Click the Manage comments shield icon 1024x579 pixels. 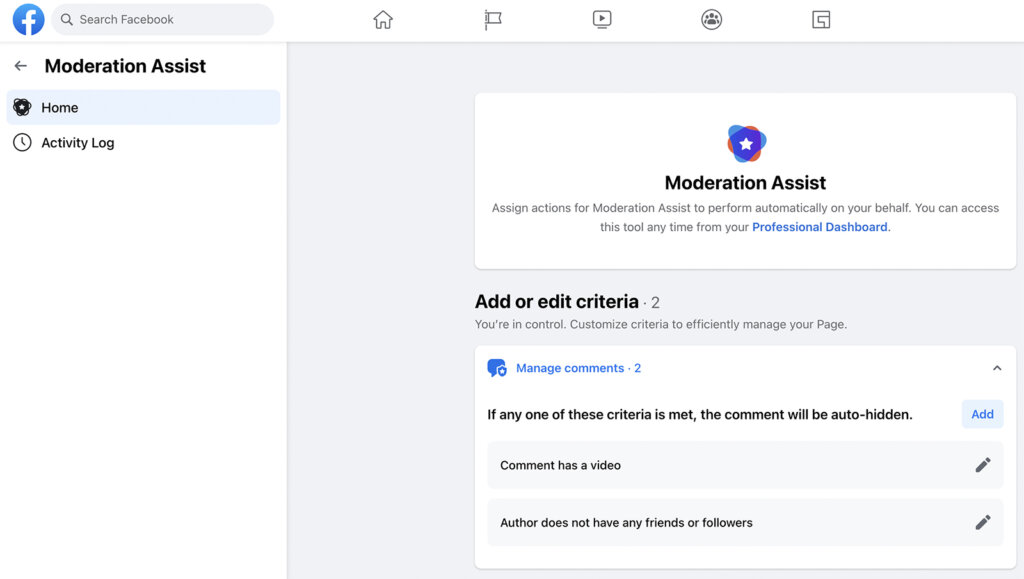497,368
